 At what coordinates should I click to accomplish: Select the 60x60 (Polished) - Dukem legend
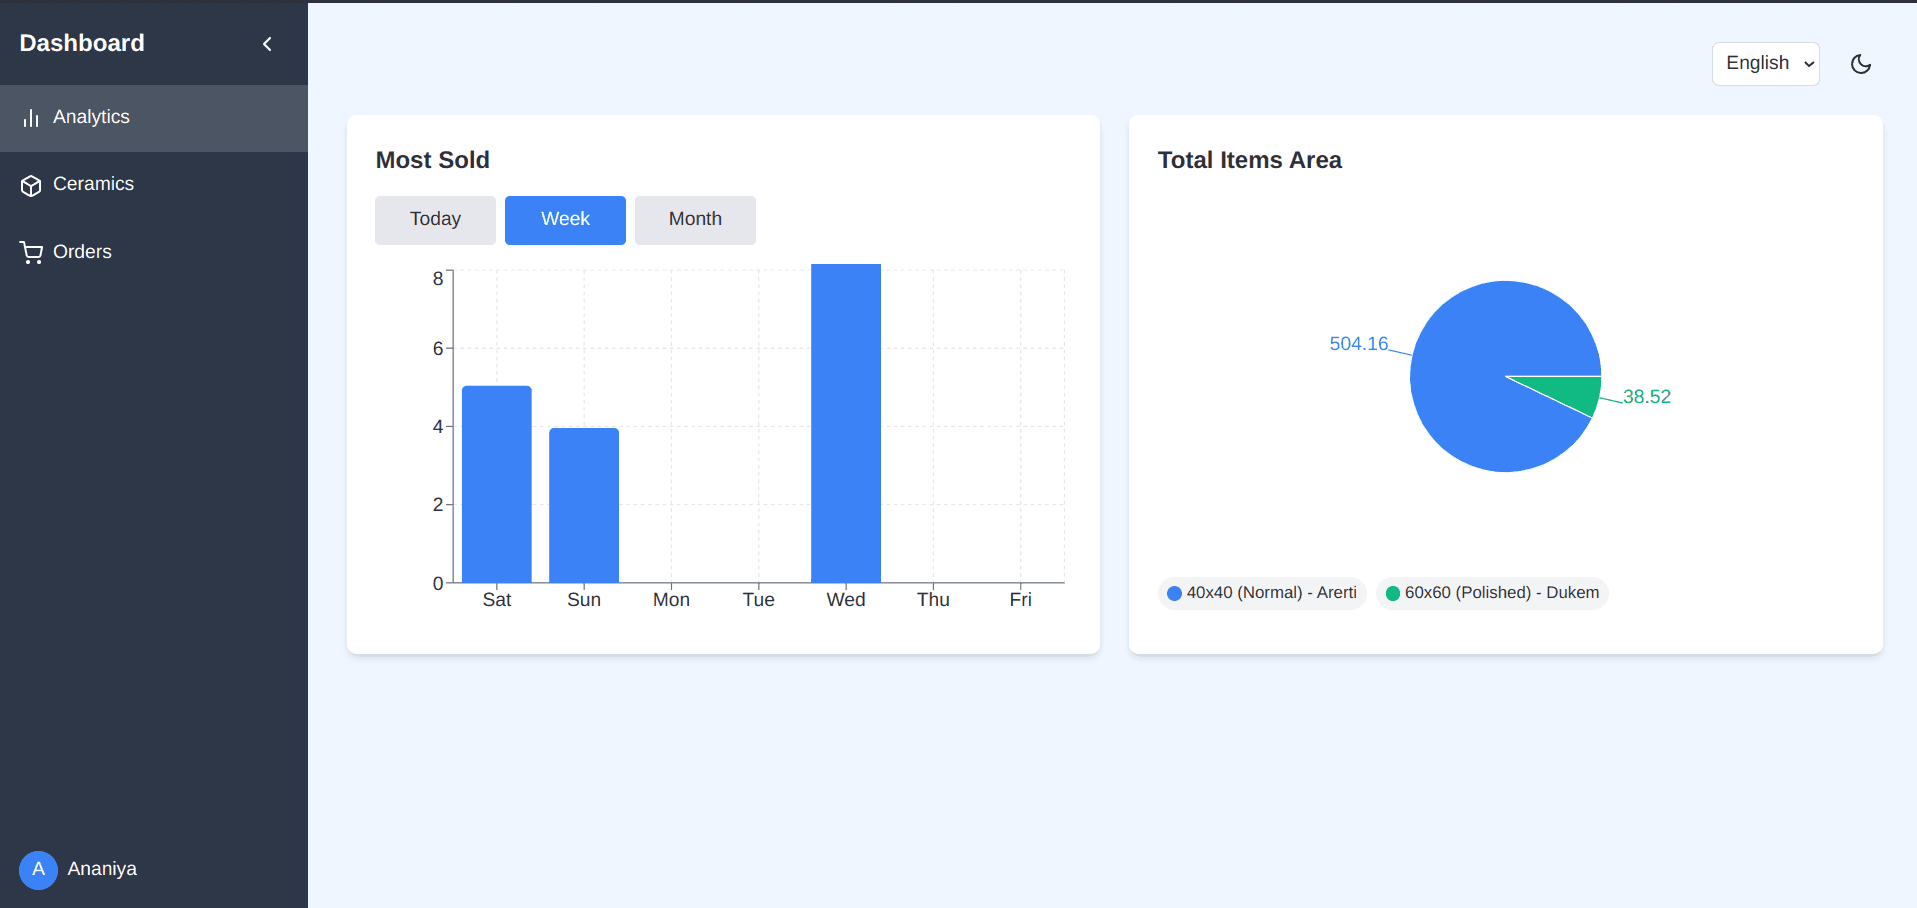(1492, 593)
